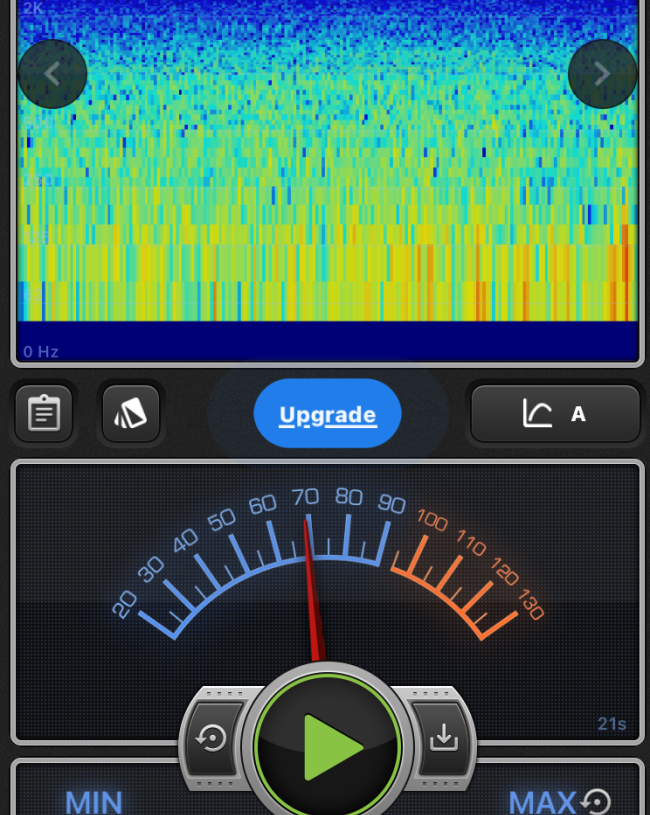Click the reset arrow beside MAX
This screenshot has width=650, height=815.
[597, 801]
